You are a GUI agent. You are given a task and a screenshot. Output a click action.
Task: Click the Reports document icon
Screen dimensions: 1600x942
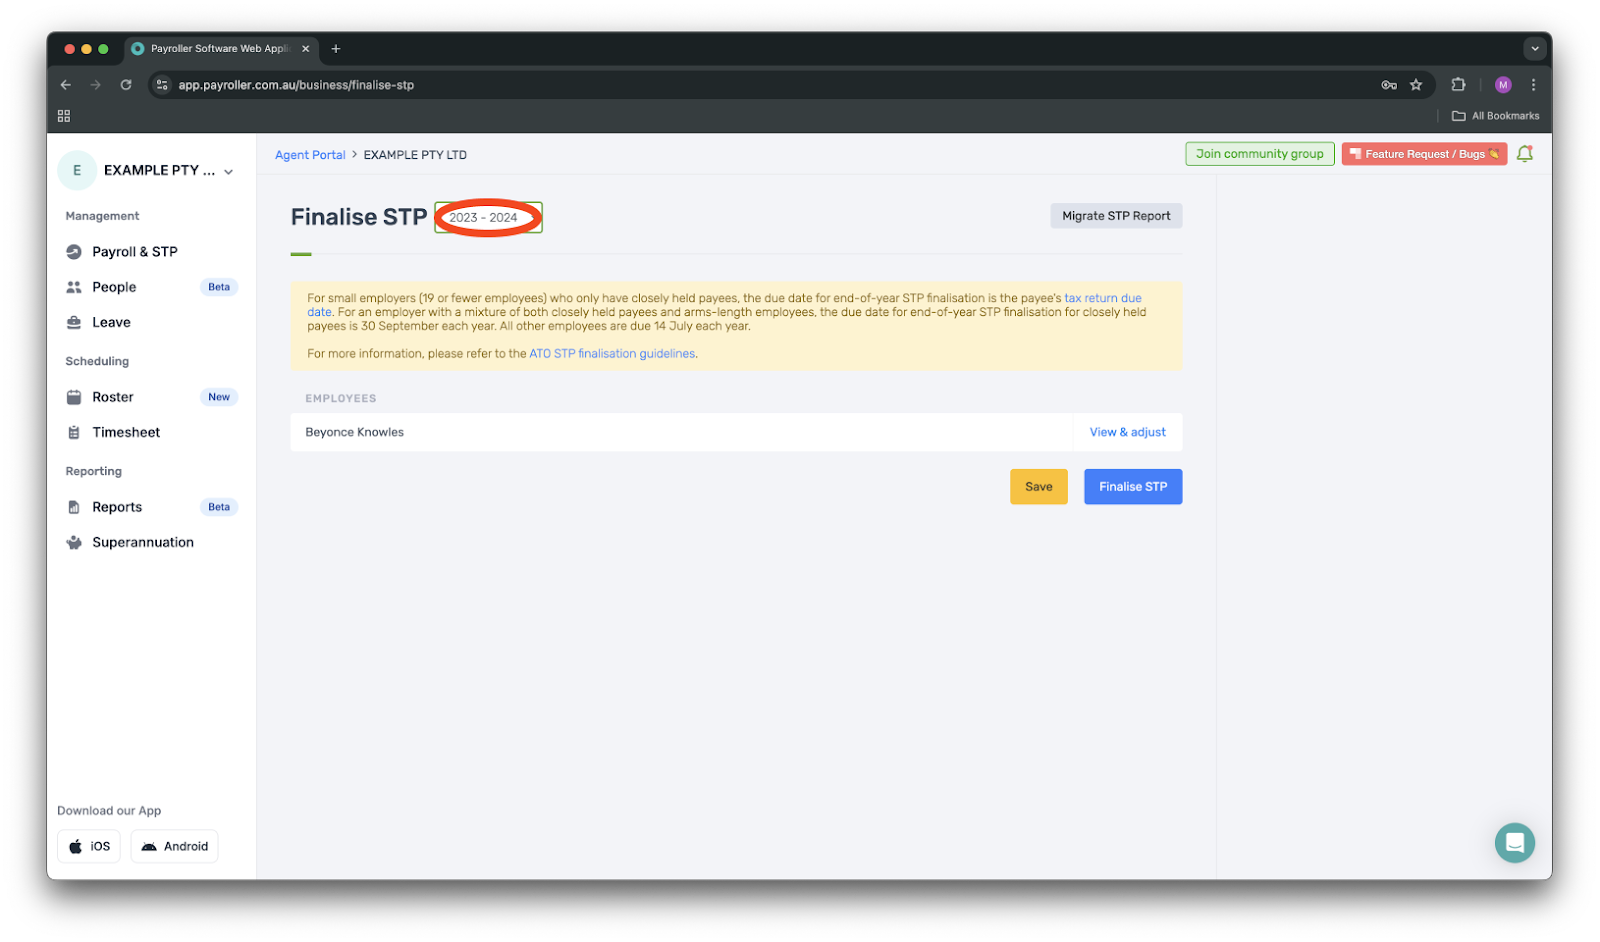[74, 507]
